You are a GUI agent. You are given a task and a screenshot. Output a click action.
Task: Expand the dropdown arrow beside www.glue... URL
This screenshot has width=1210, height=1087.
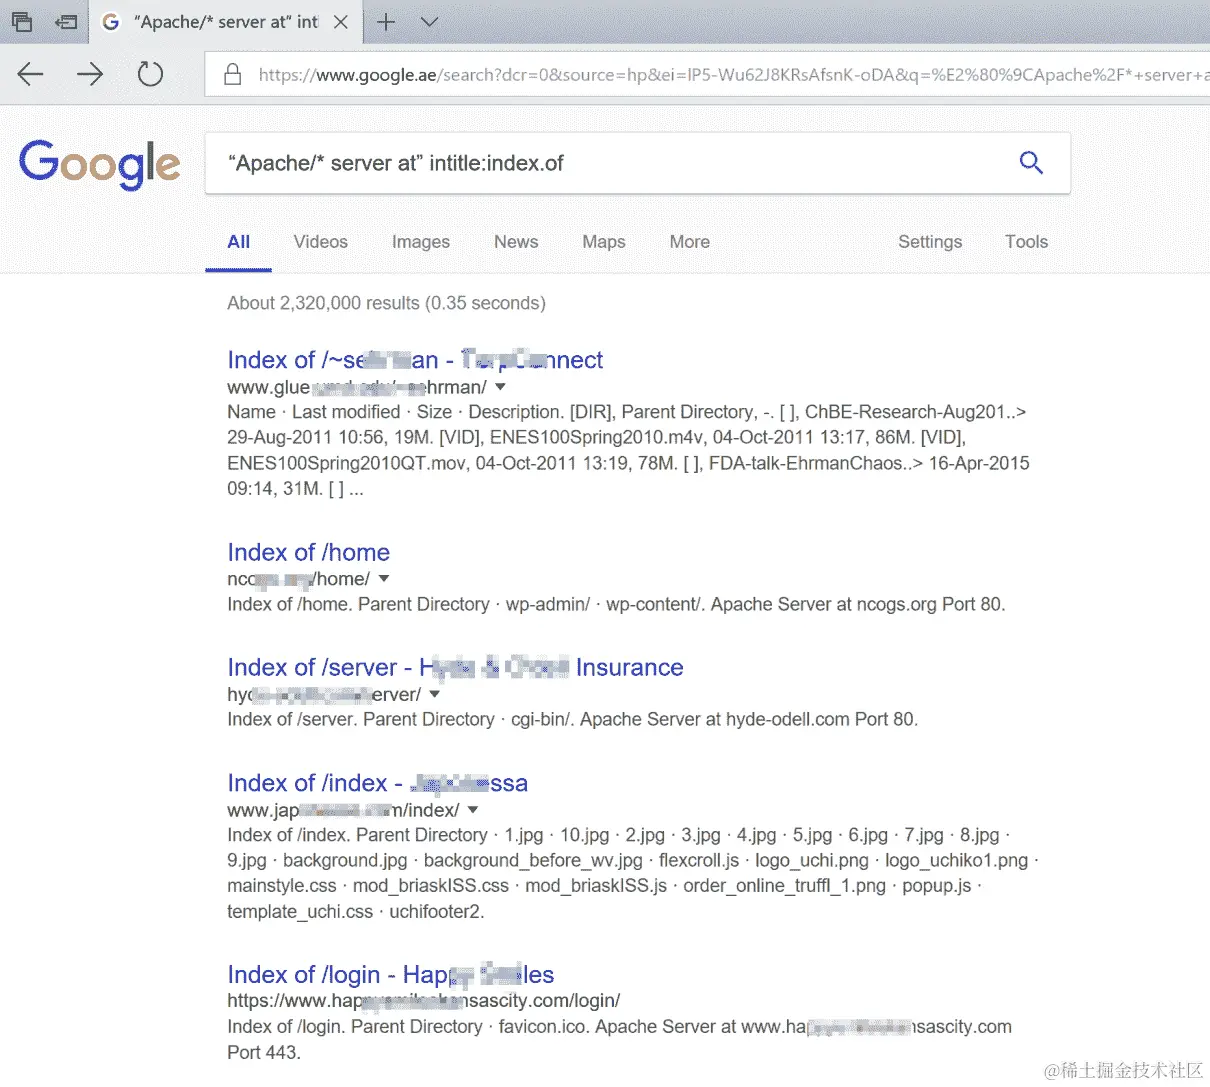click(501, 387)
